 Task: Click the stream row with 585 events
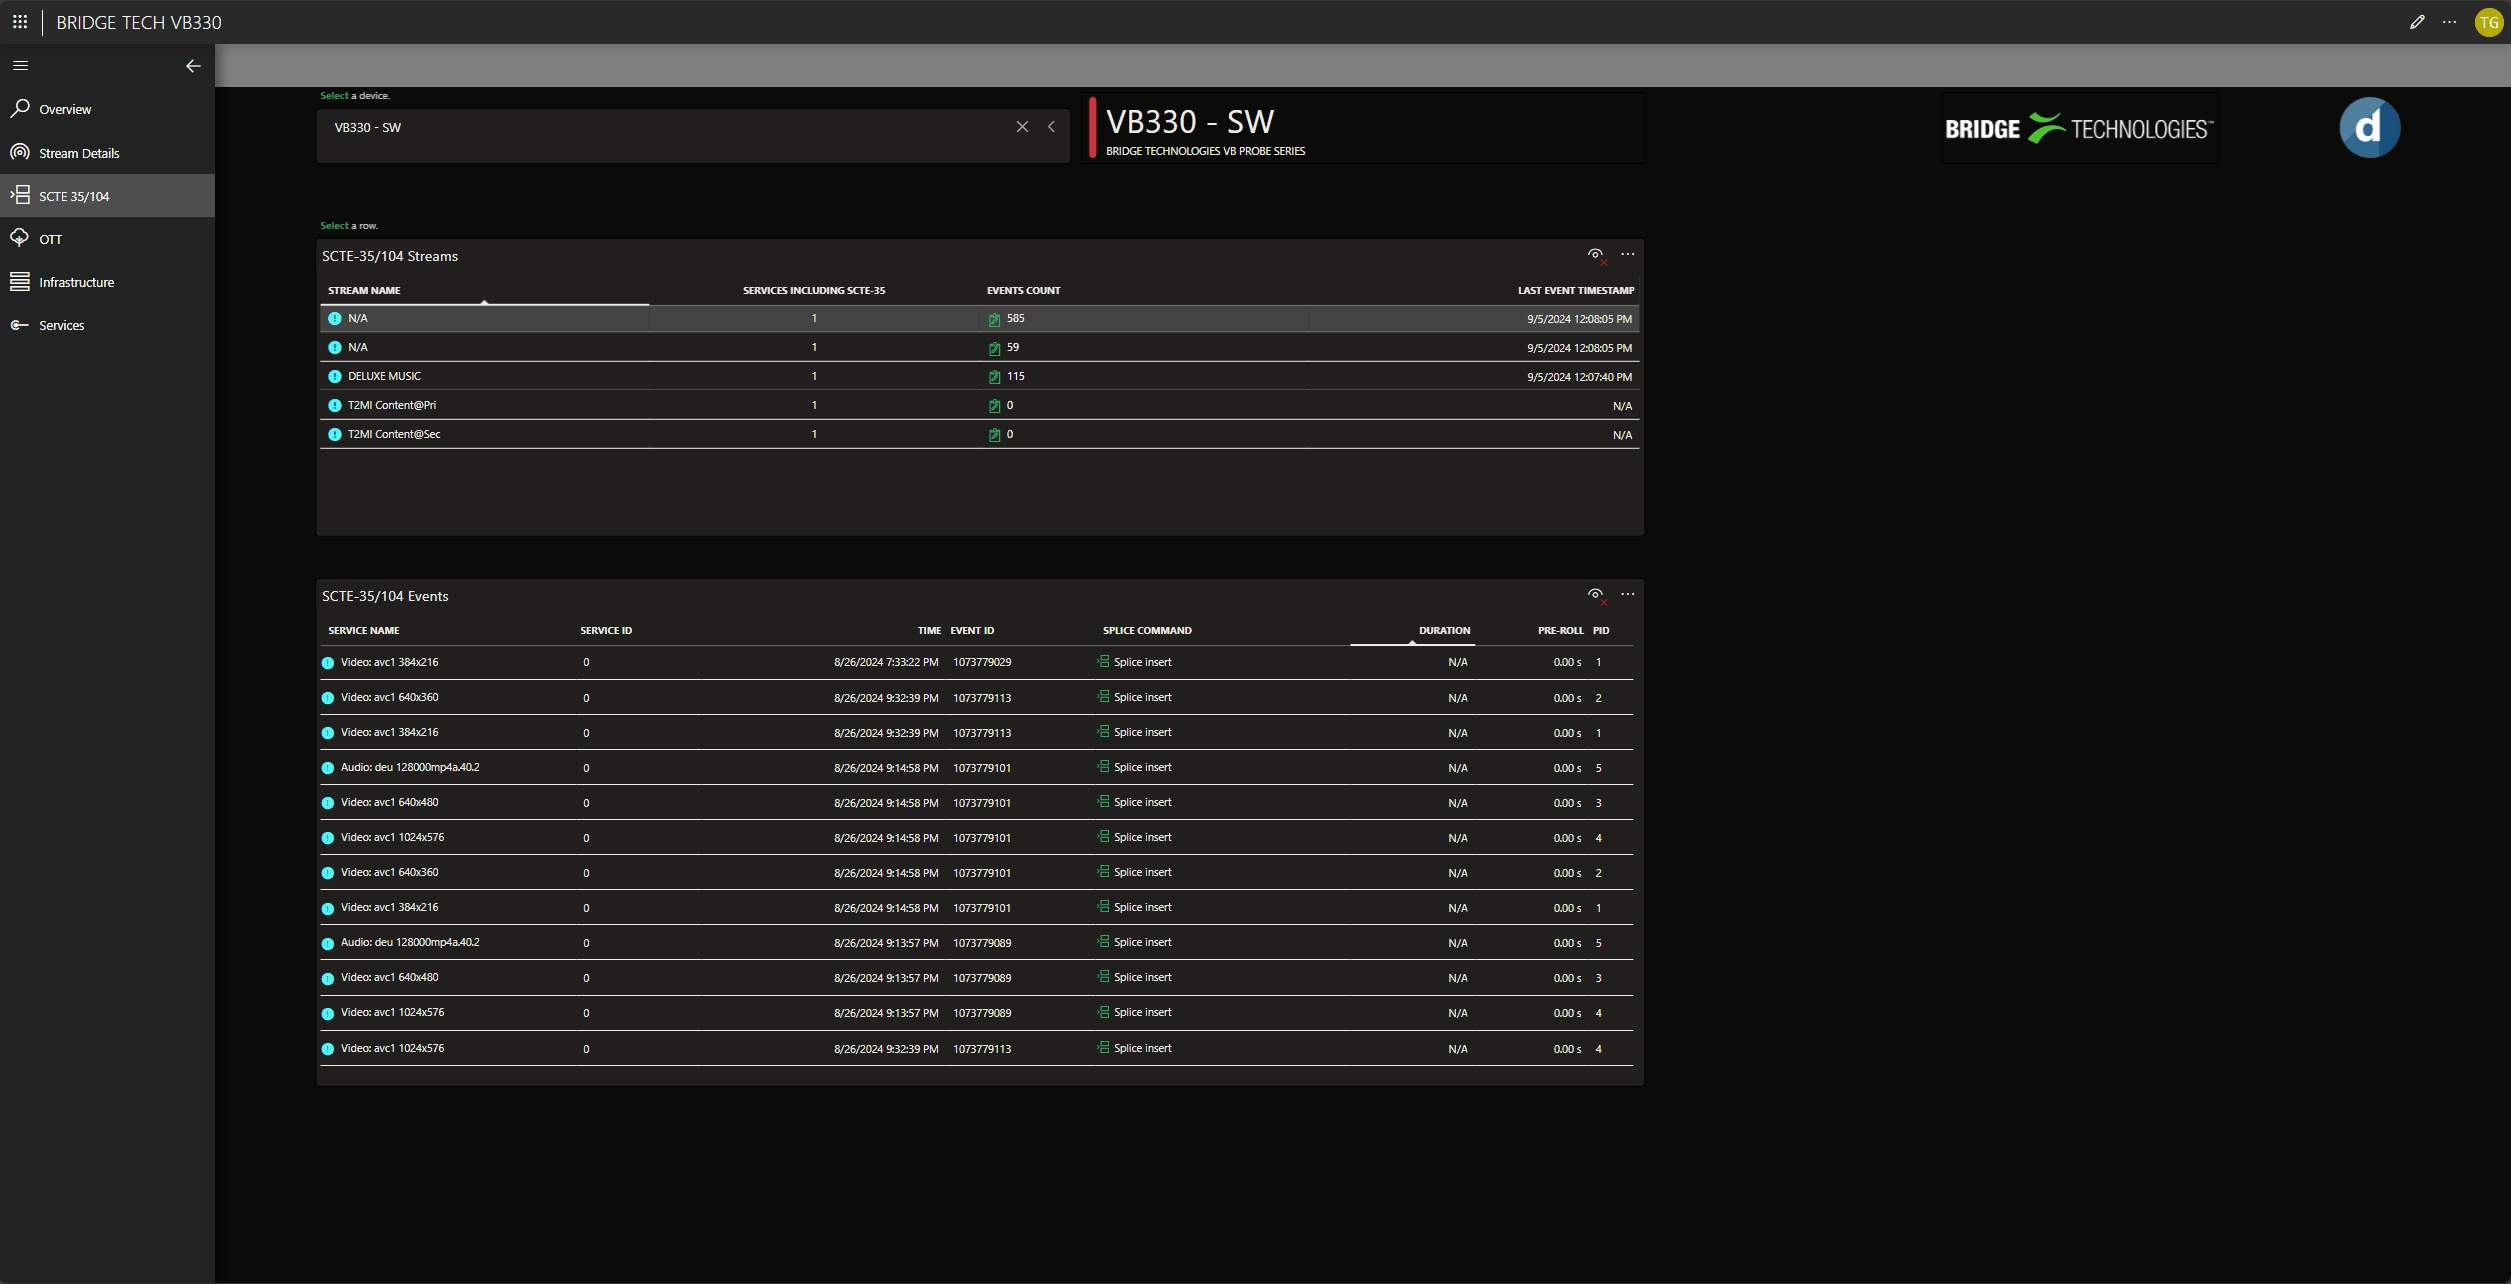tap(979, 318)
